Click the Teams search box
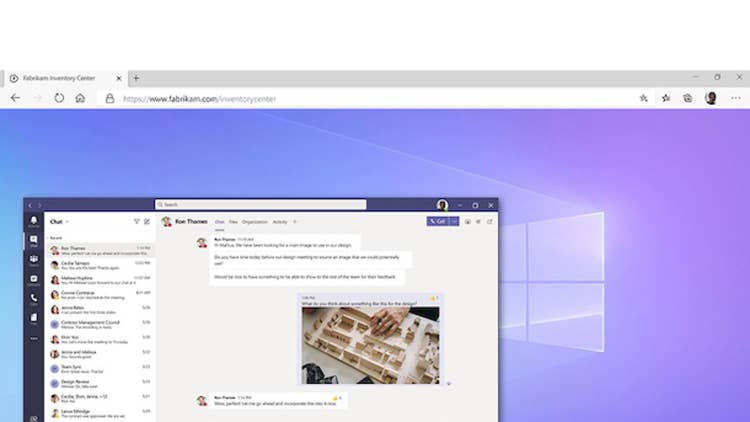750x422 pixels. (260, 204)
